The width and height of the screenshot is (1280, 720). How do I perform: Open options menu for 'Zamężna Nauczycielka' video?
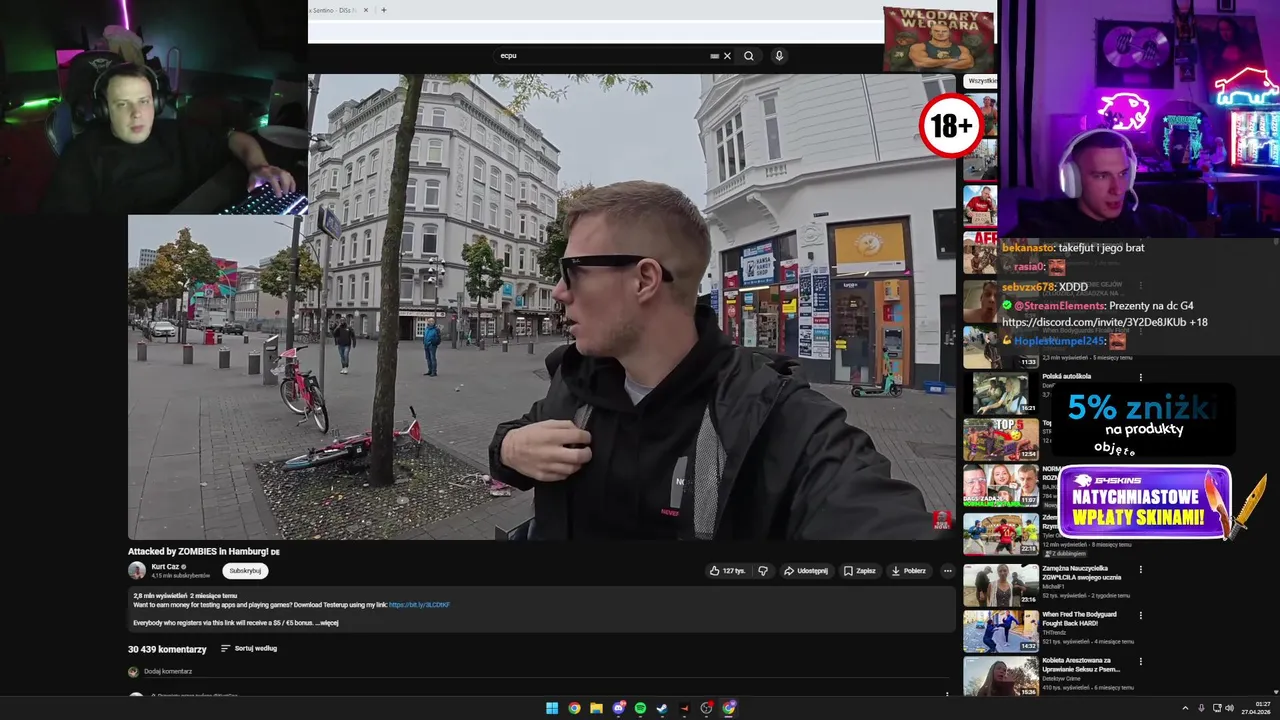(x=1140, y=570)
